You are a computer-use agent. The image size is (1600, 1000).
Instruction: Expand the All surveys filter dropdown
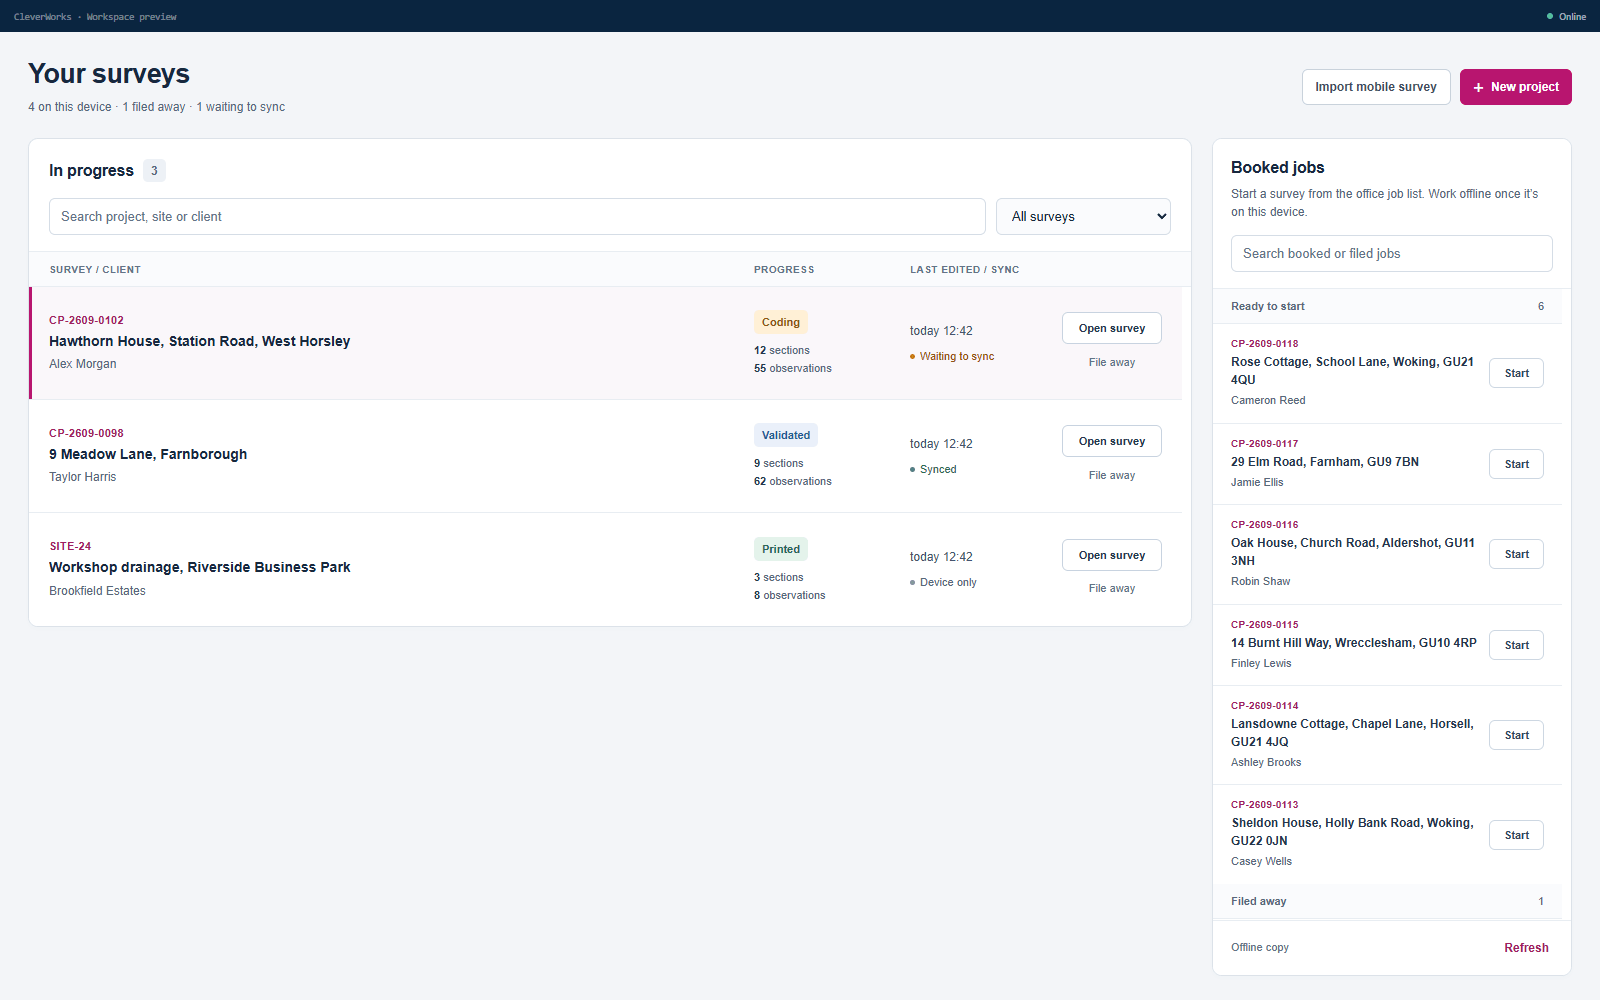[1083, 217]
